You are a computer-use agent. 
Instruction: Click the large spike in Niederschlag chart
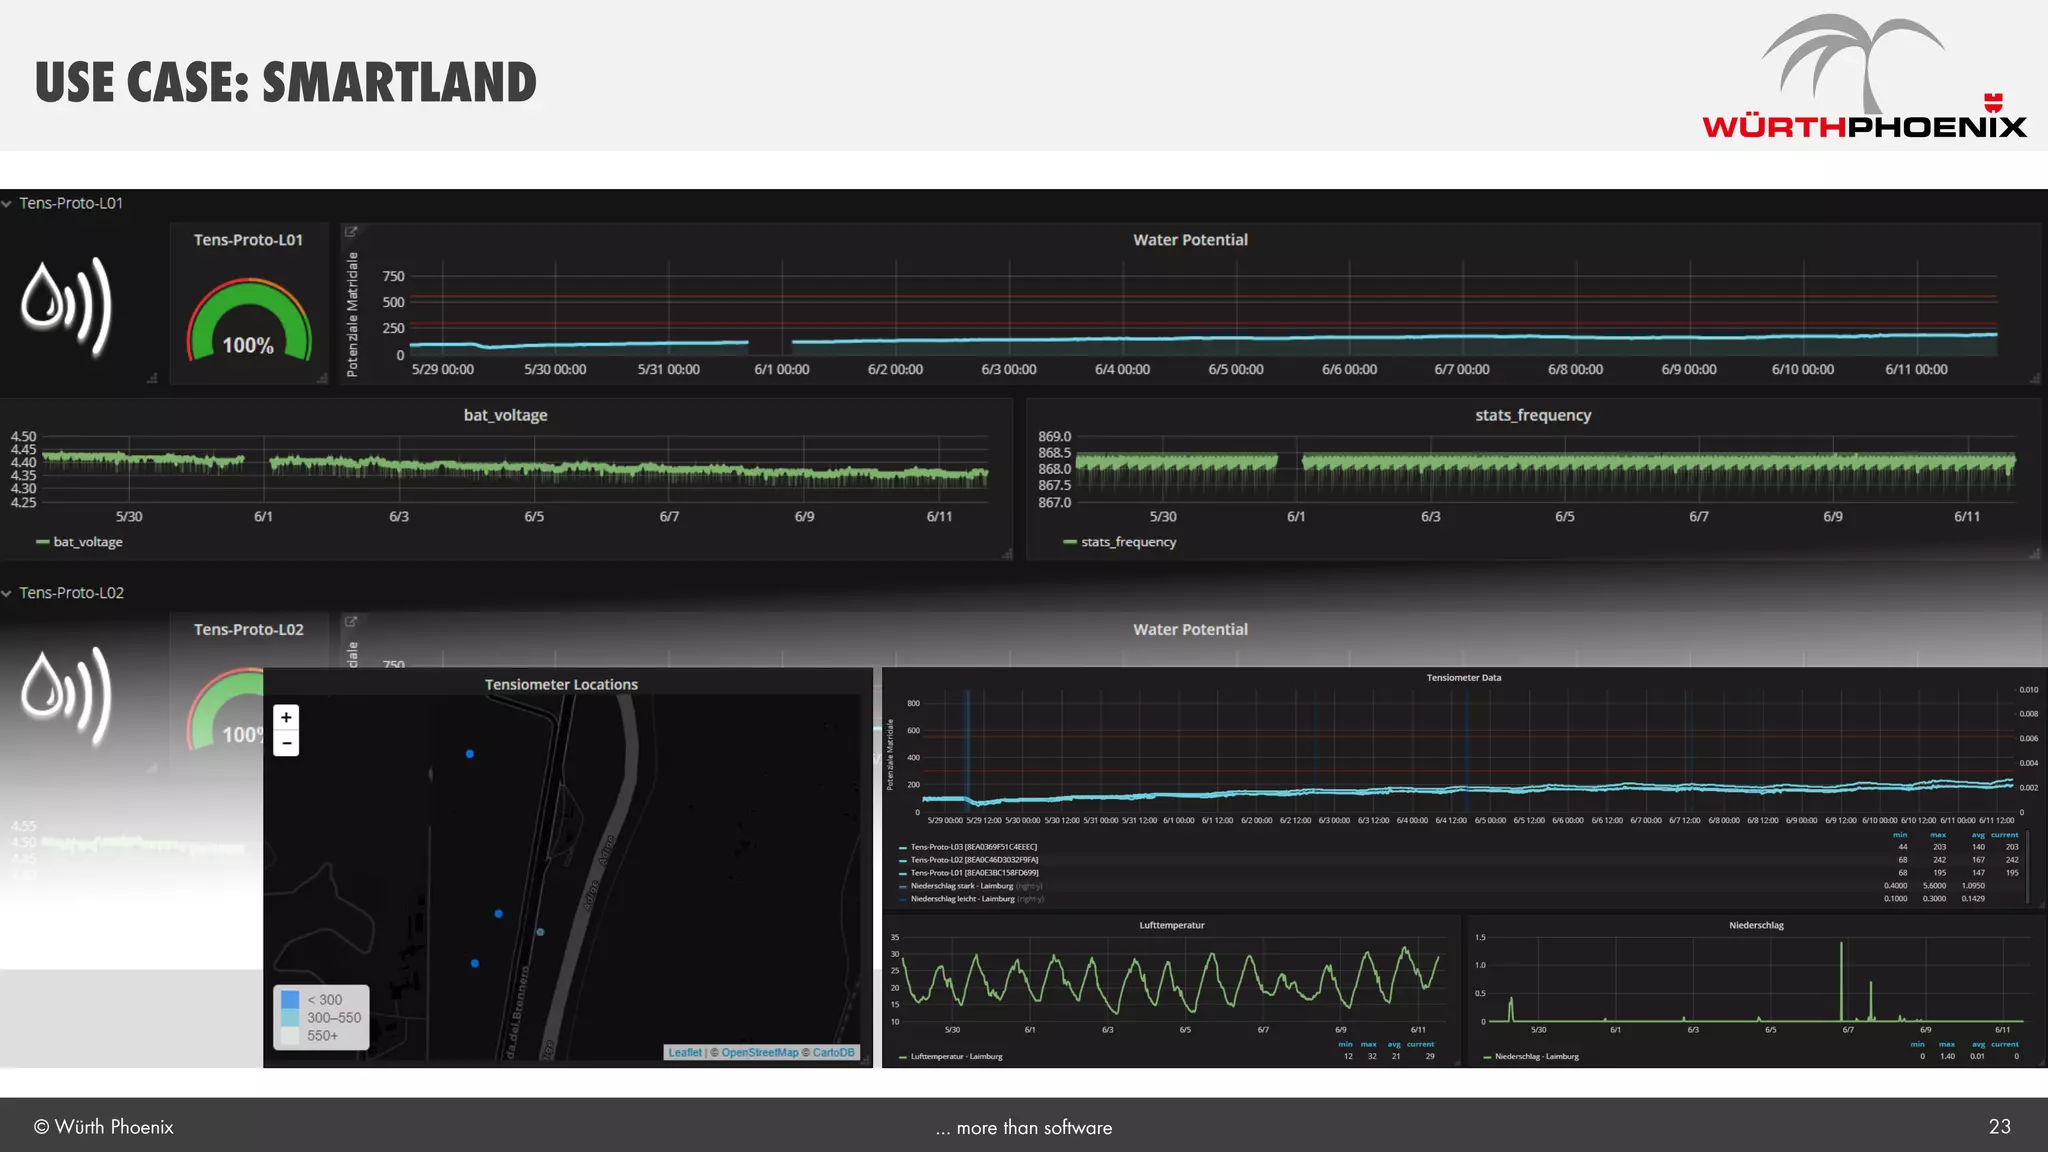pos(1841,981)
